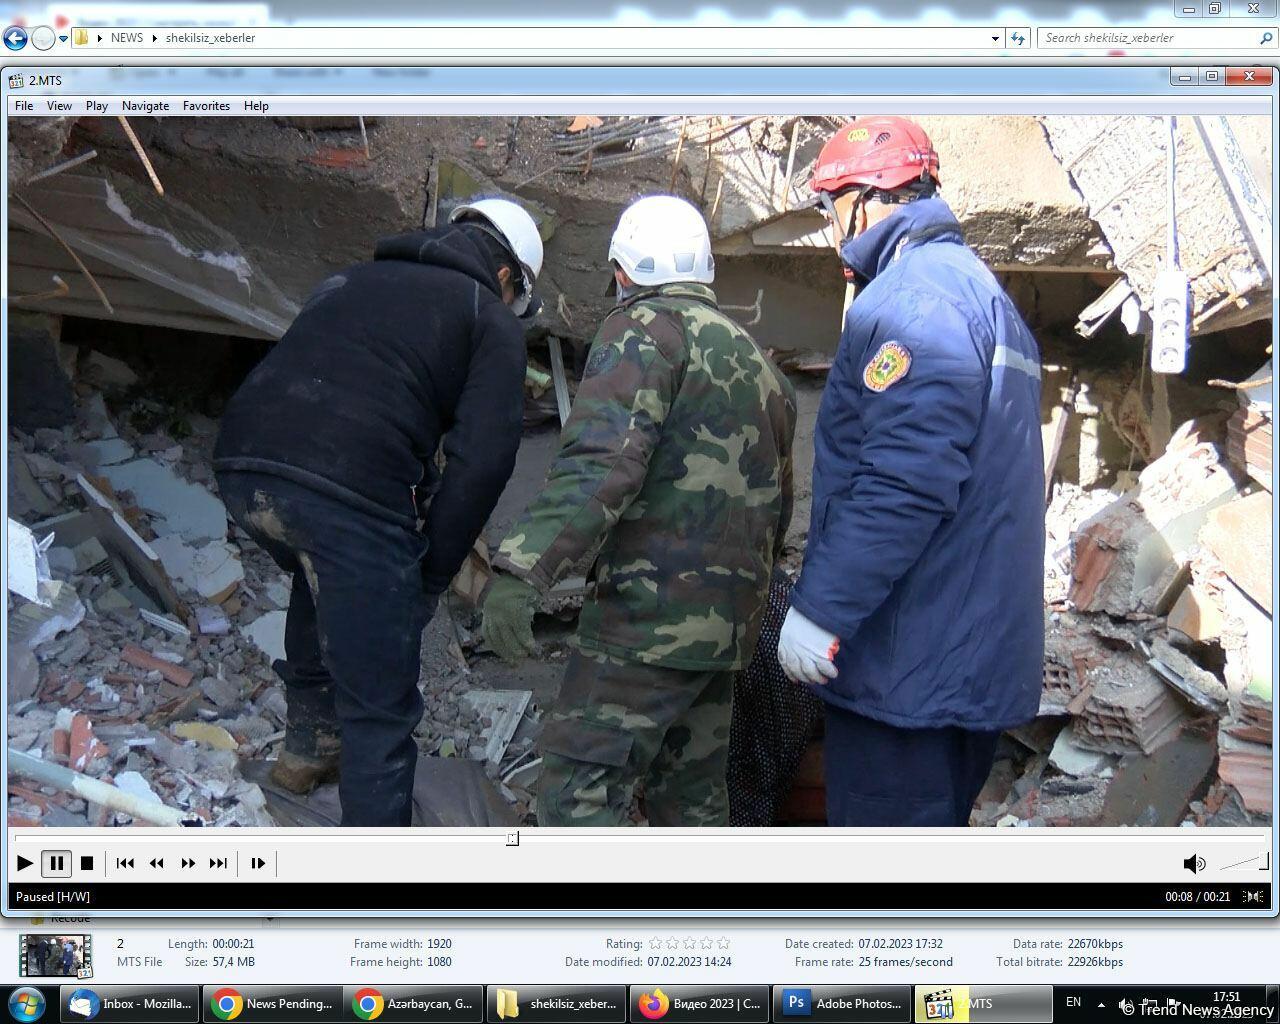Click the video seek bar handle

(512, 838)
